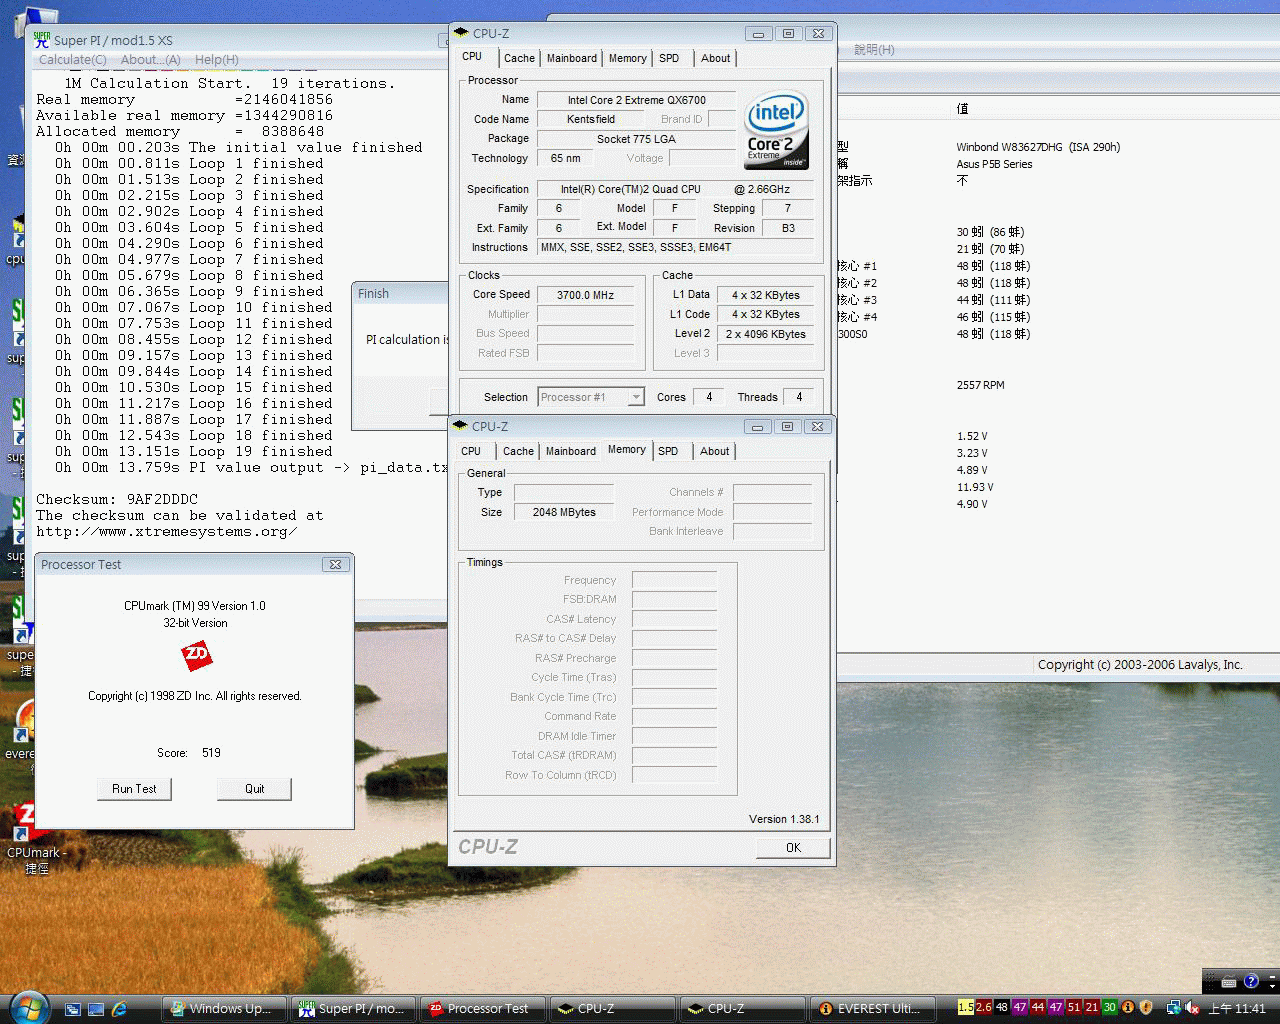The image size is (1280, 1024).
Task: Select About tab in lower CPU-Z window
Action: coord(714,451)
